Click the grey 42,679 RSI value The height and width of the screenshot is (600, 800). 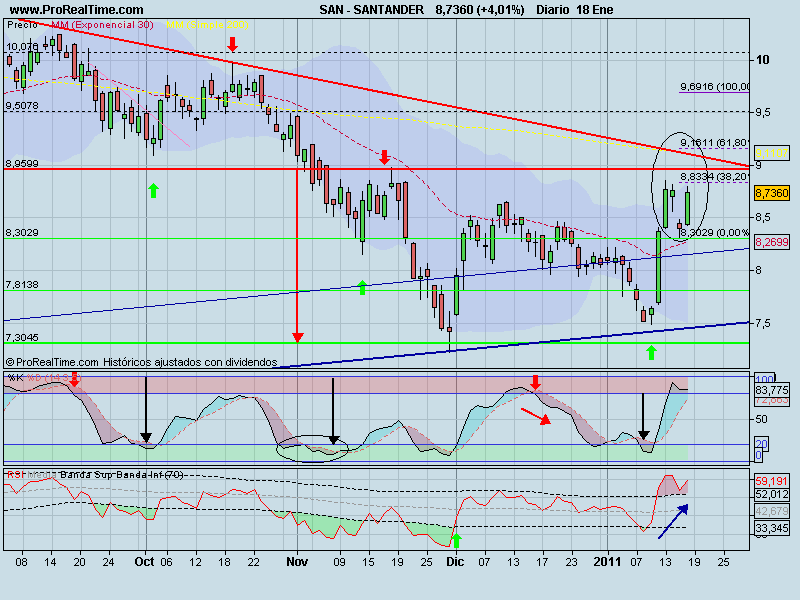point(772,511)
